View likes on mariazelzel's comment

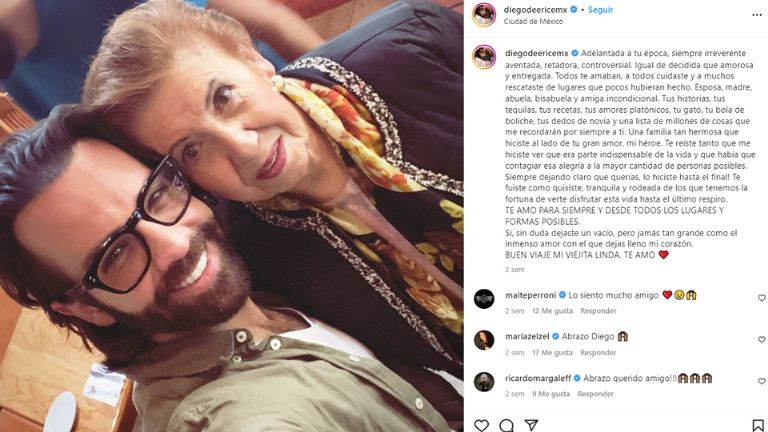pos(553,352)
